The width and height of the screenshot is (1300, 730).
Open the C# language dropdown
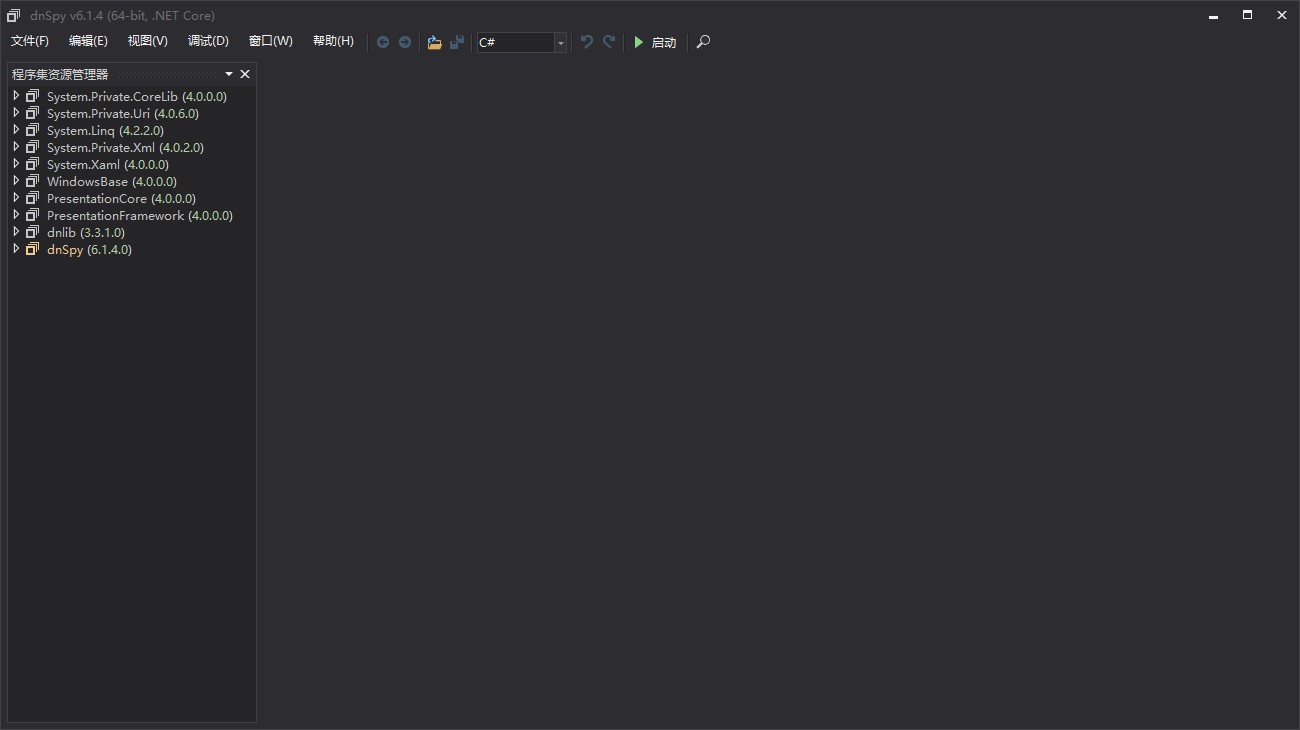(560, 42)
